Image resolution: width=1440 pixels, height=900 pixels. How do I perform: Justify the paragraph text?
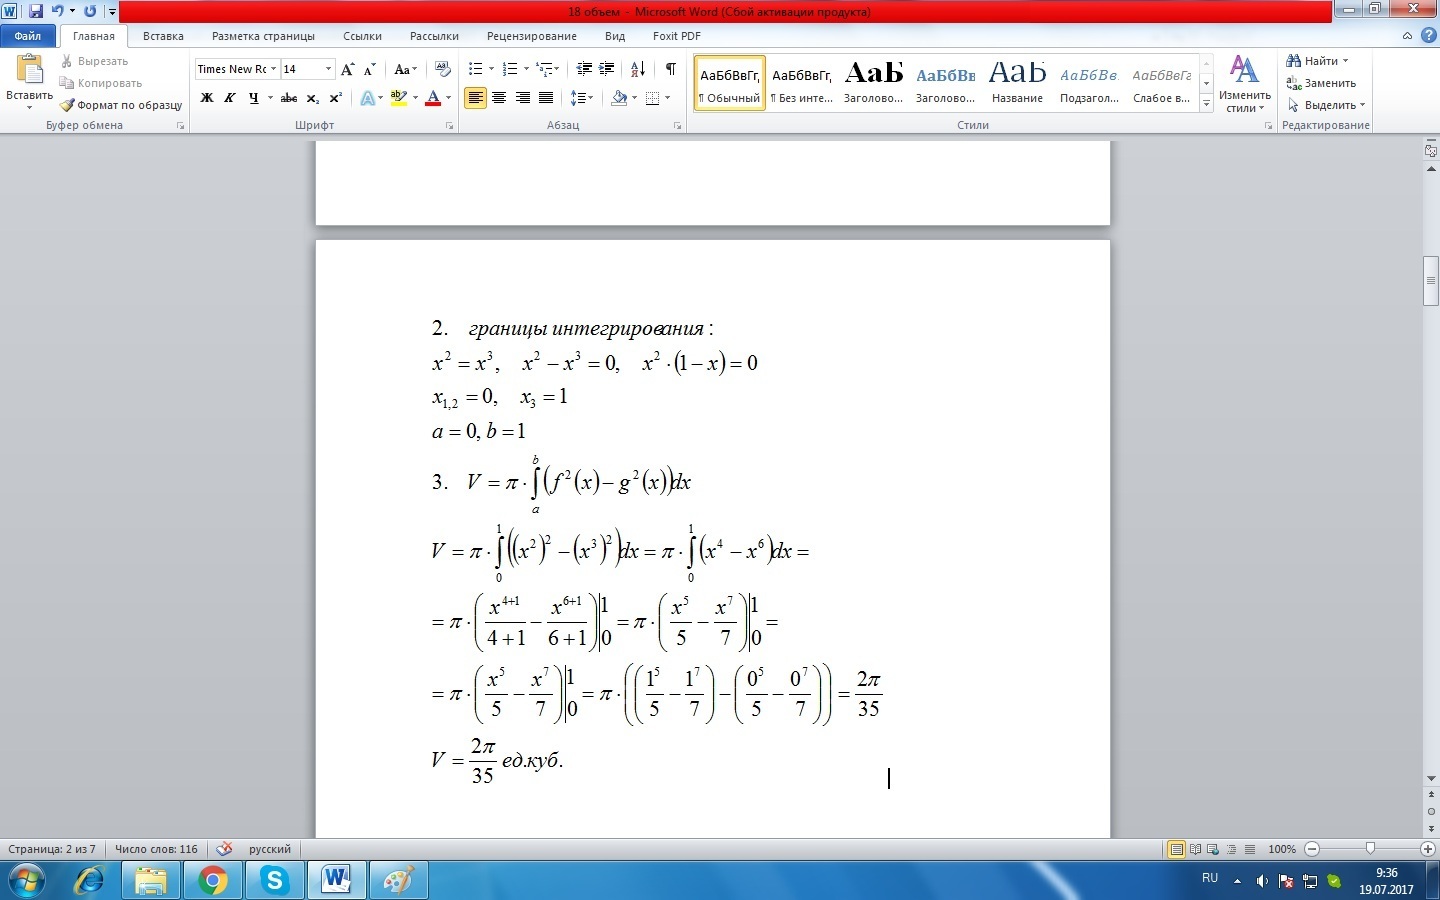[x=546, y=98]
